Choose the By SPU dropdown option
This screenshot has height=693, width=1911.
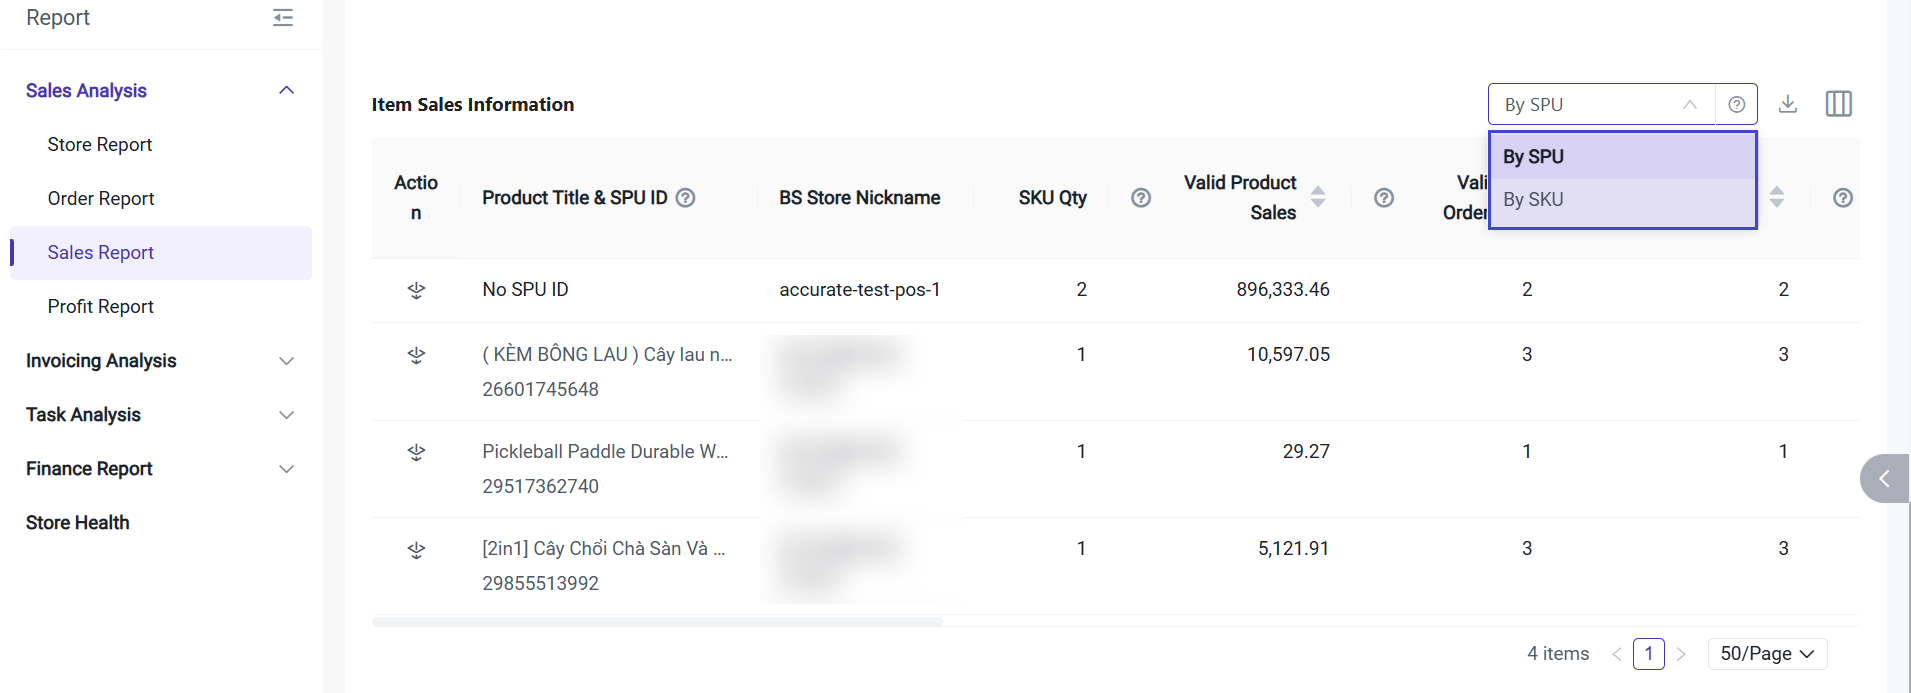[1533, 157]
